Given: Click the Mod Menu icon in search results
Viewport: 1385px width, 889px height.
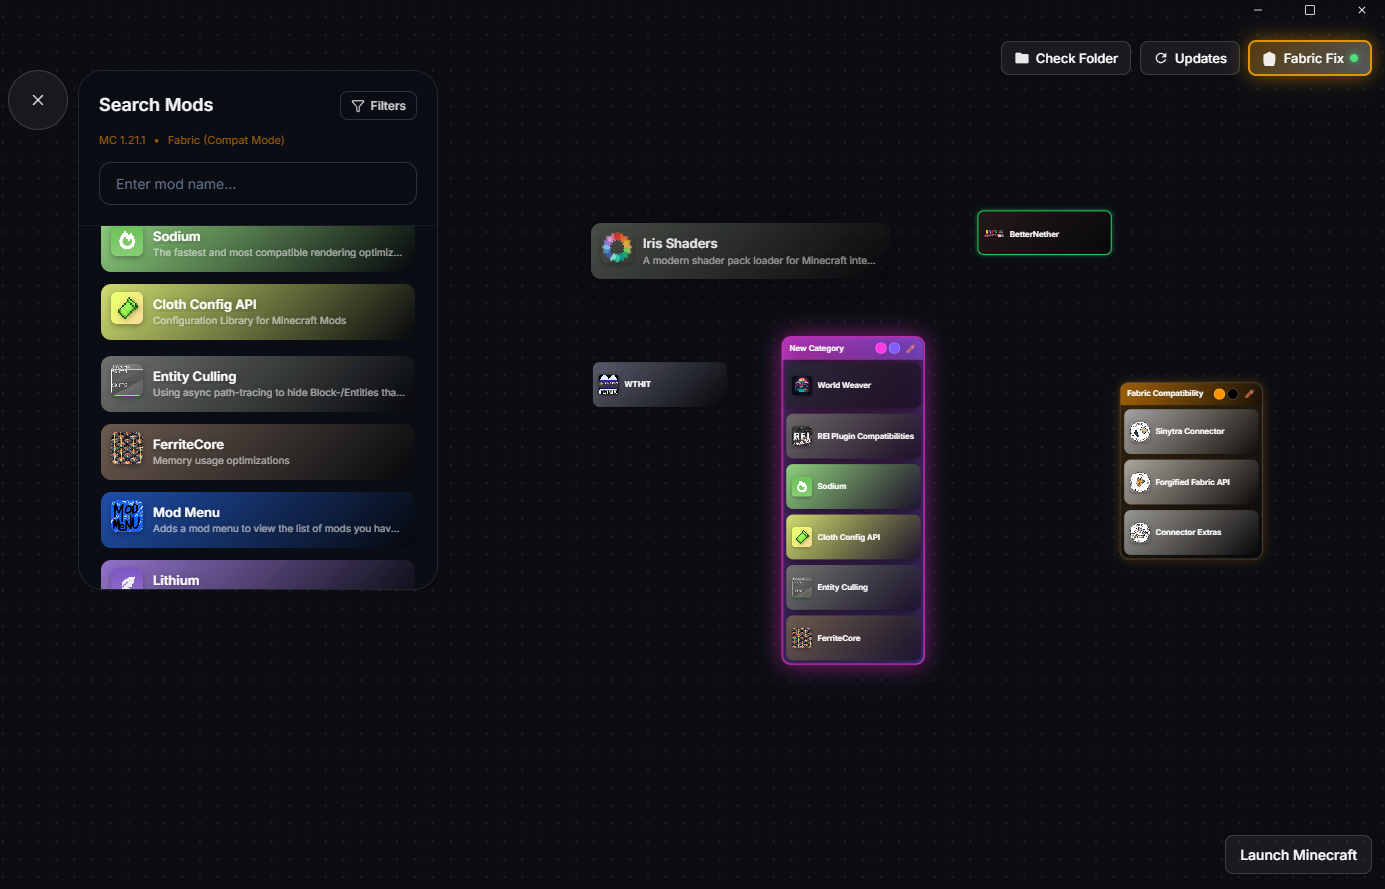Looking at the screenshot, I should tap(127, 517).
